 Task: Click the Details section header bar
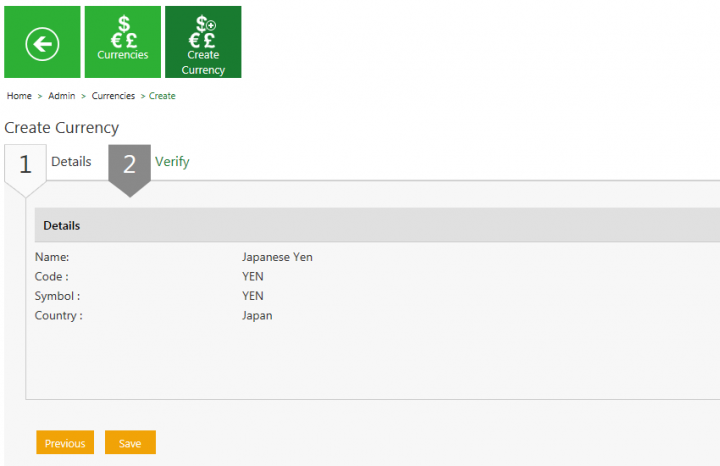click(377, 225)
